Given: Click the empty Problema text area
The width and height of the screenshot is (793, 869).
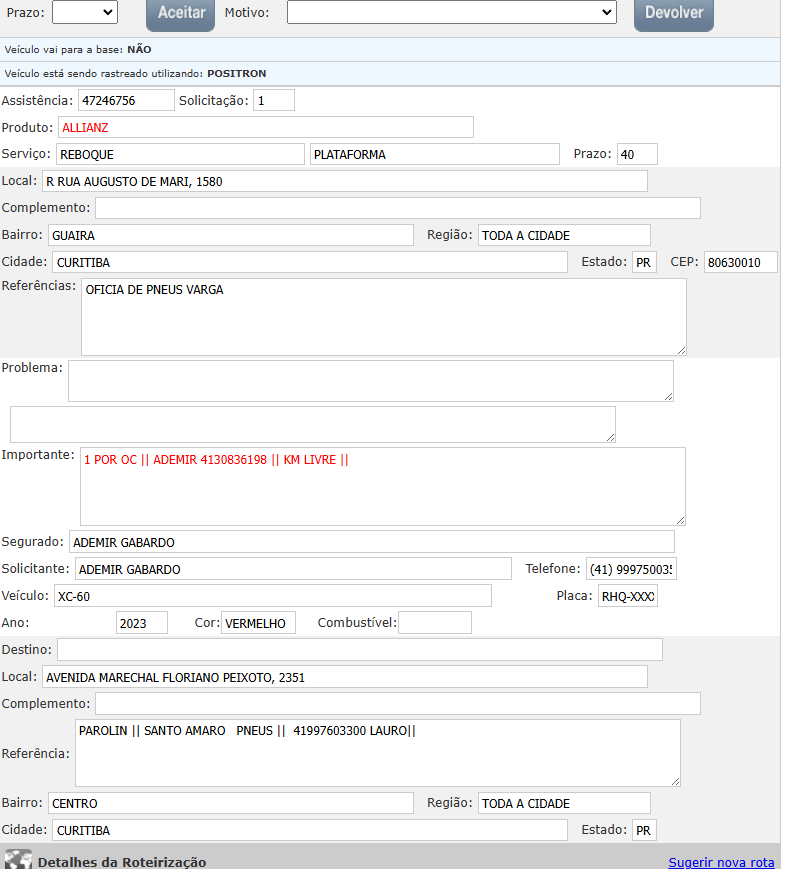Looking at the screenshot, I should click(370, 380).
